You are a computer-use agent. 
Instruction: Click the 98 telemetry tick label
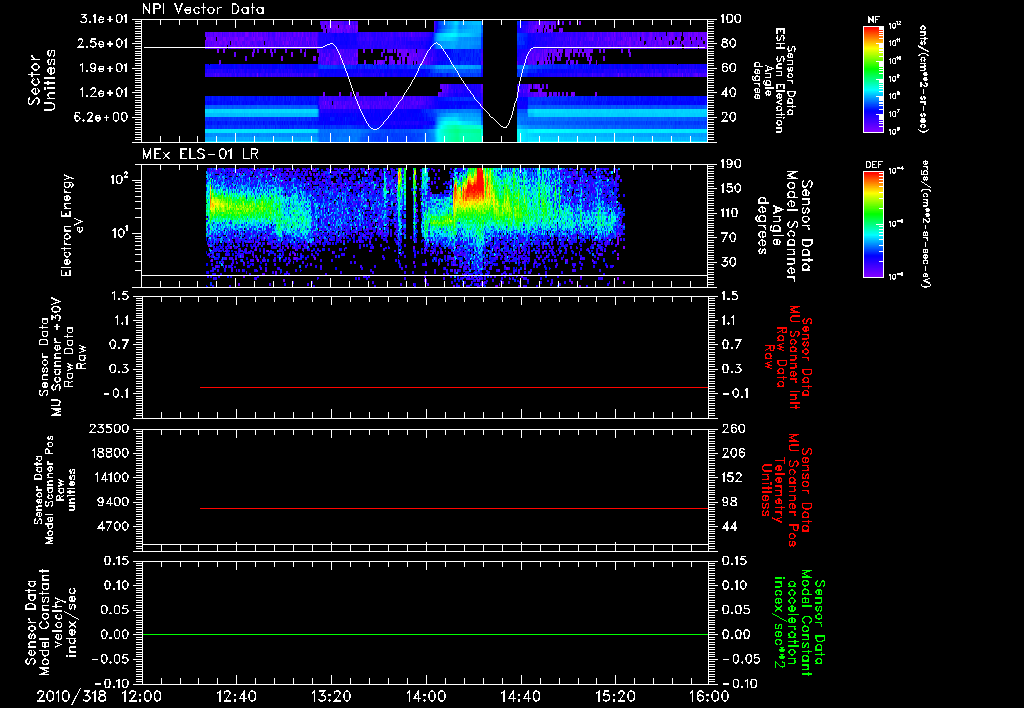[x=728, y=502]
